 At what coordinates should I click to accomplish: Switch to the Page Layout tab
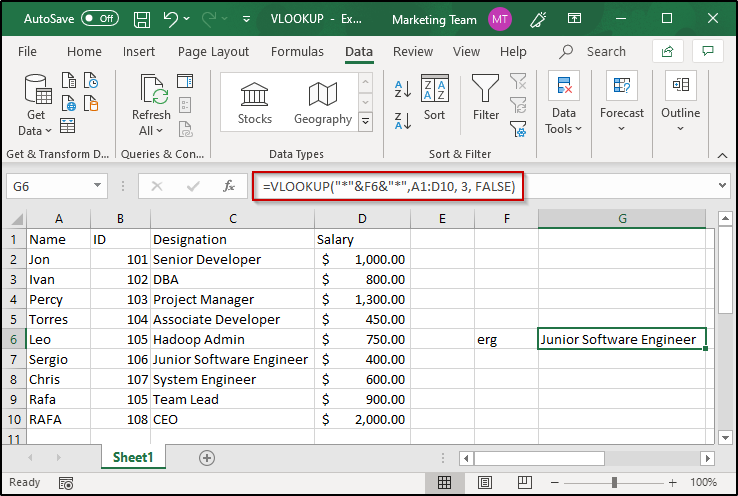point(213,51)
